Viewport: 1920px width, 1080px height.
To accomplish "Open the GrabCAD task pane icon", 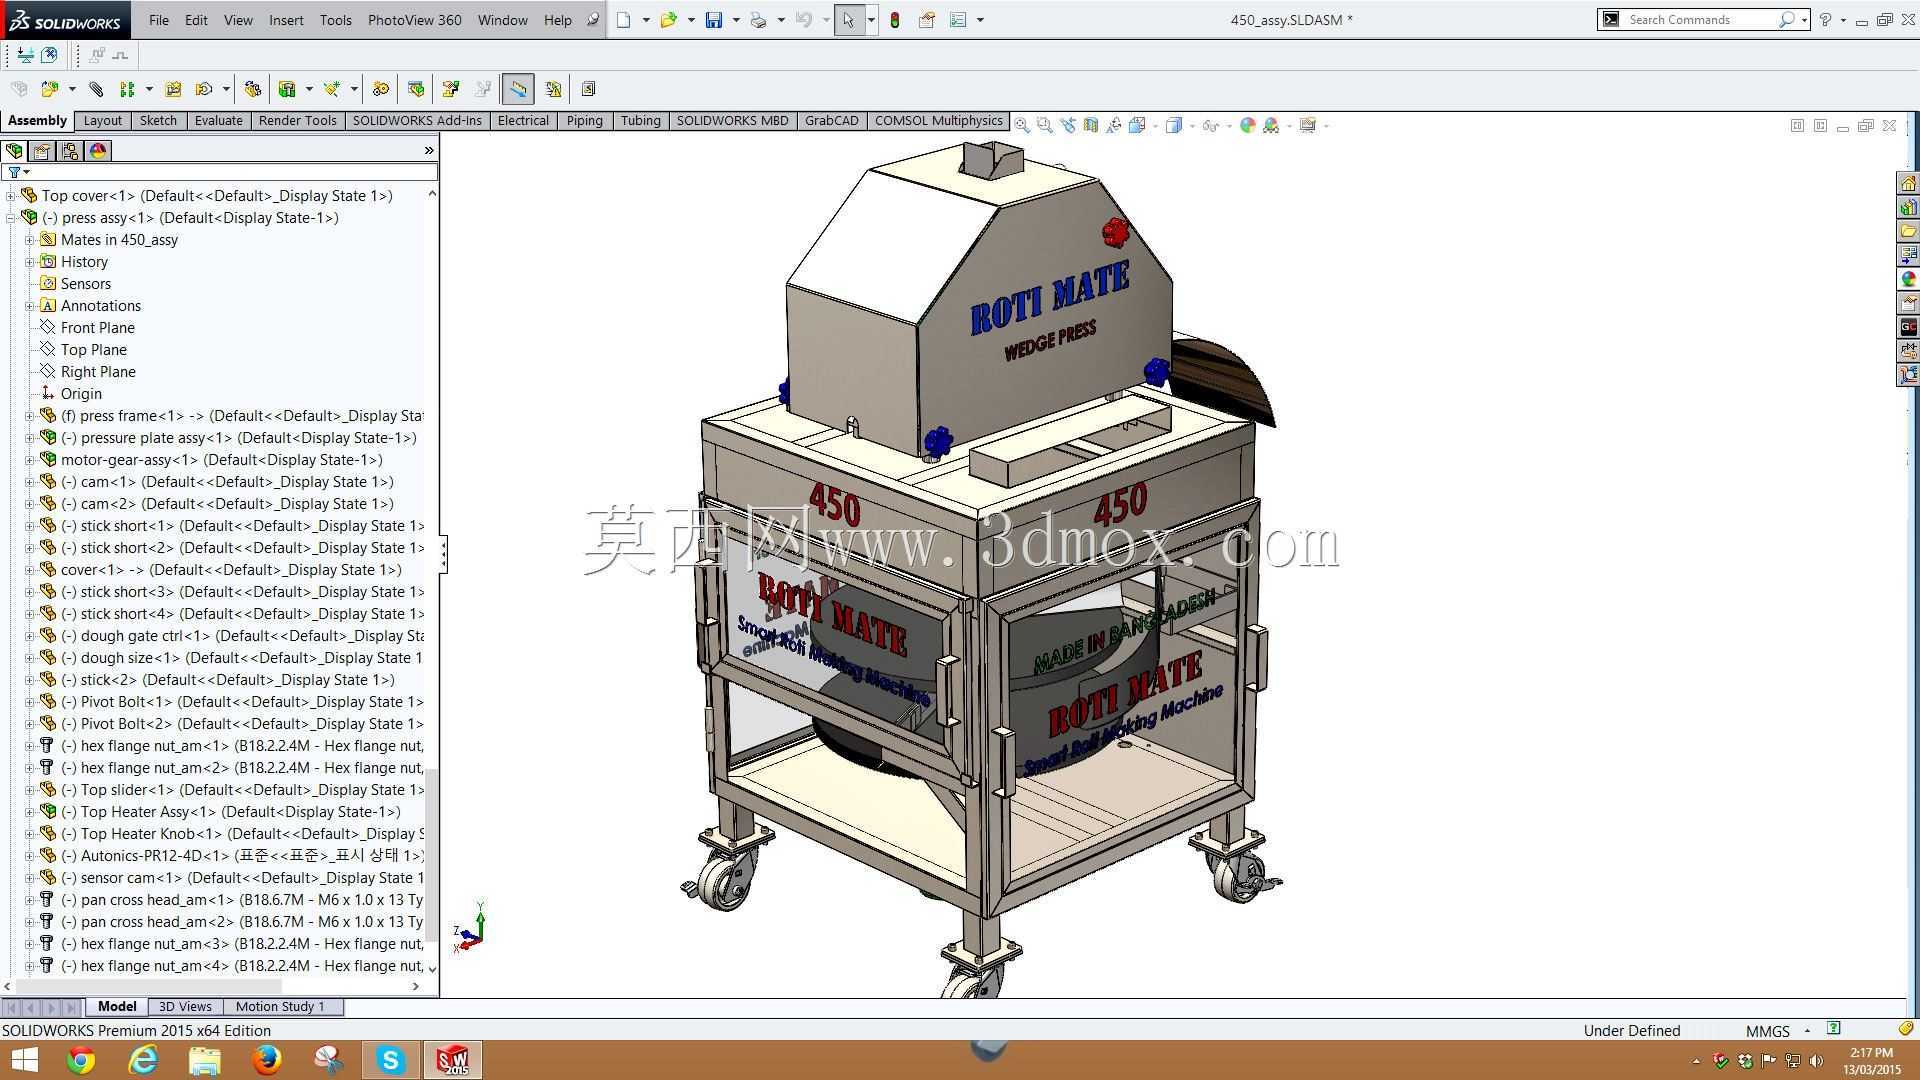I will point(1908,327).
